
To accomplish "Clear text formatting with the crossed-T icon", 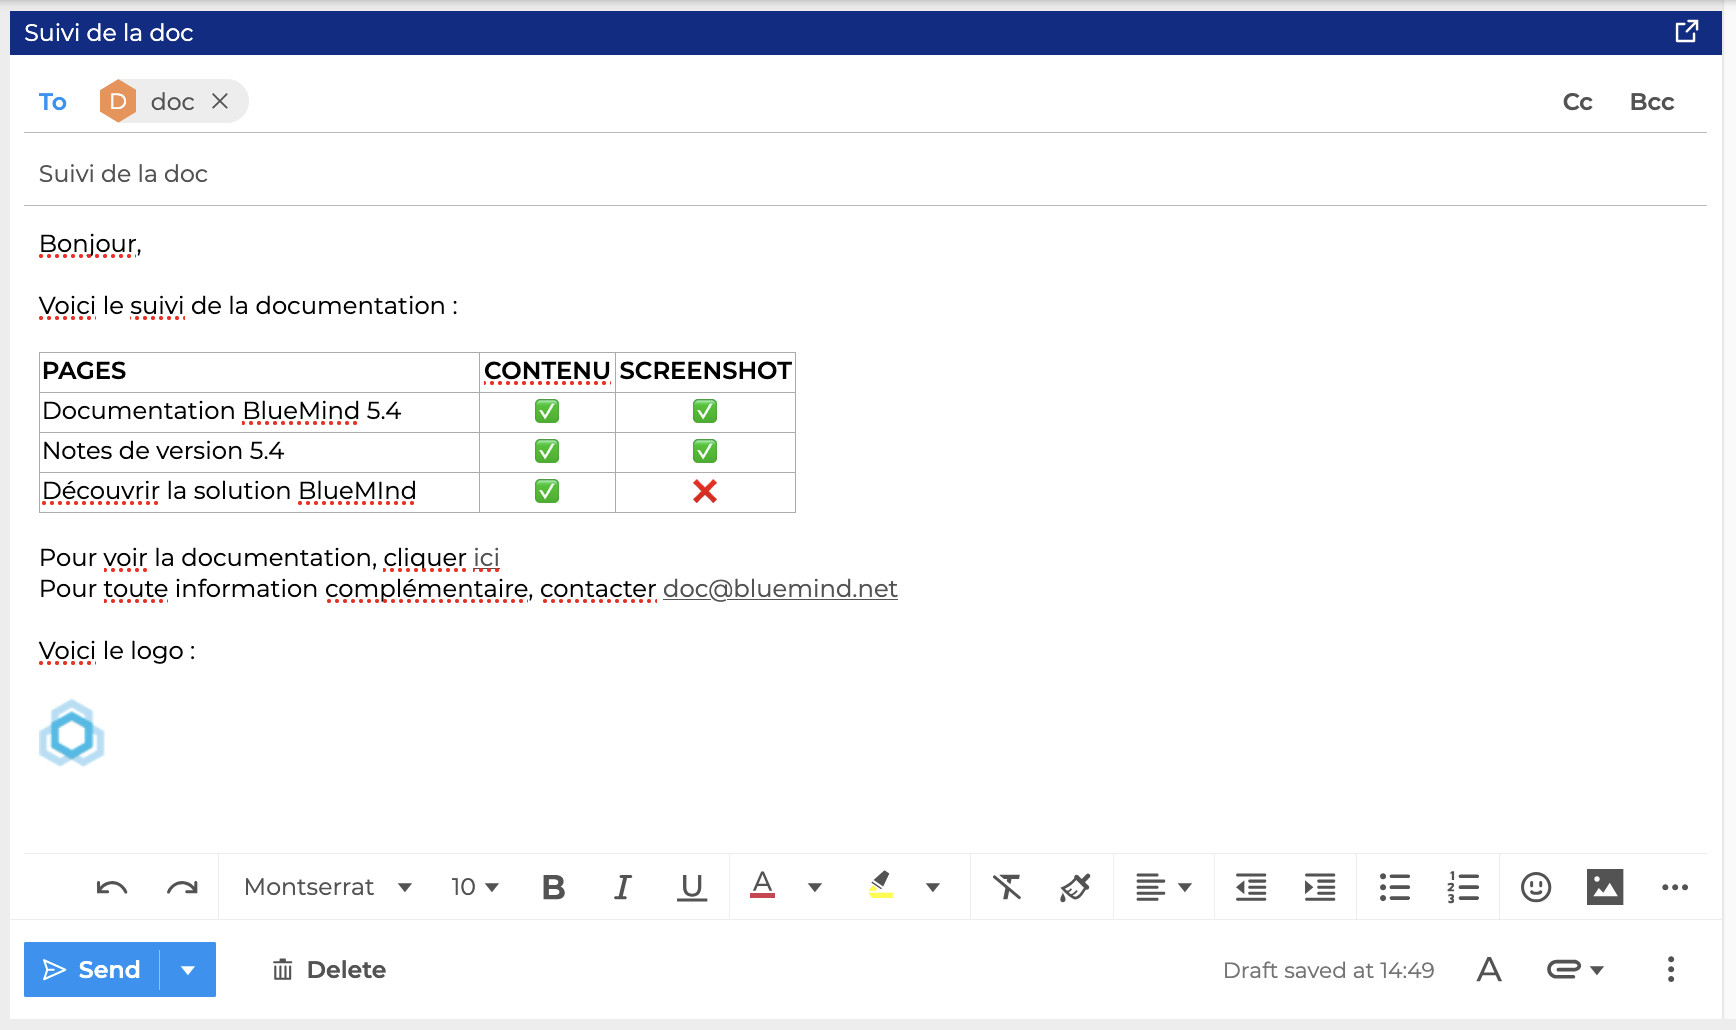I will [x=1006, y=887].
